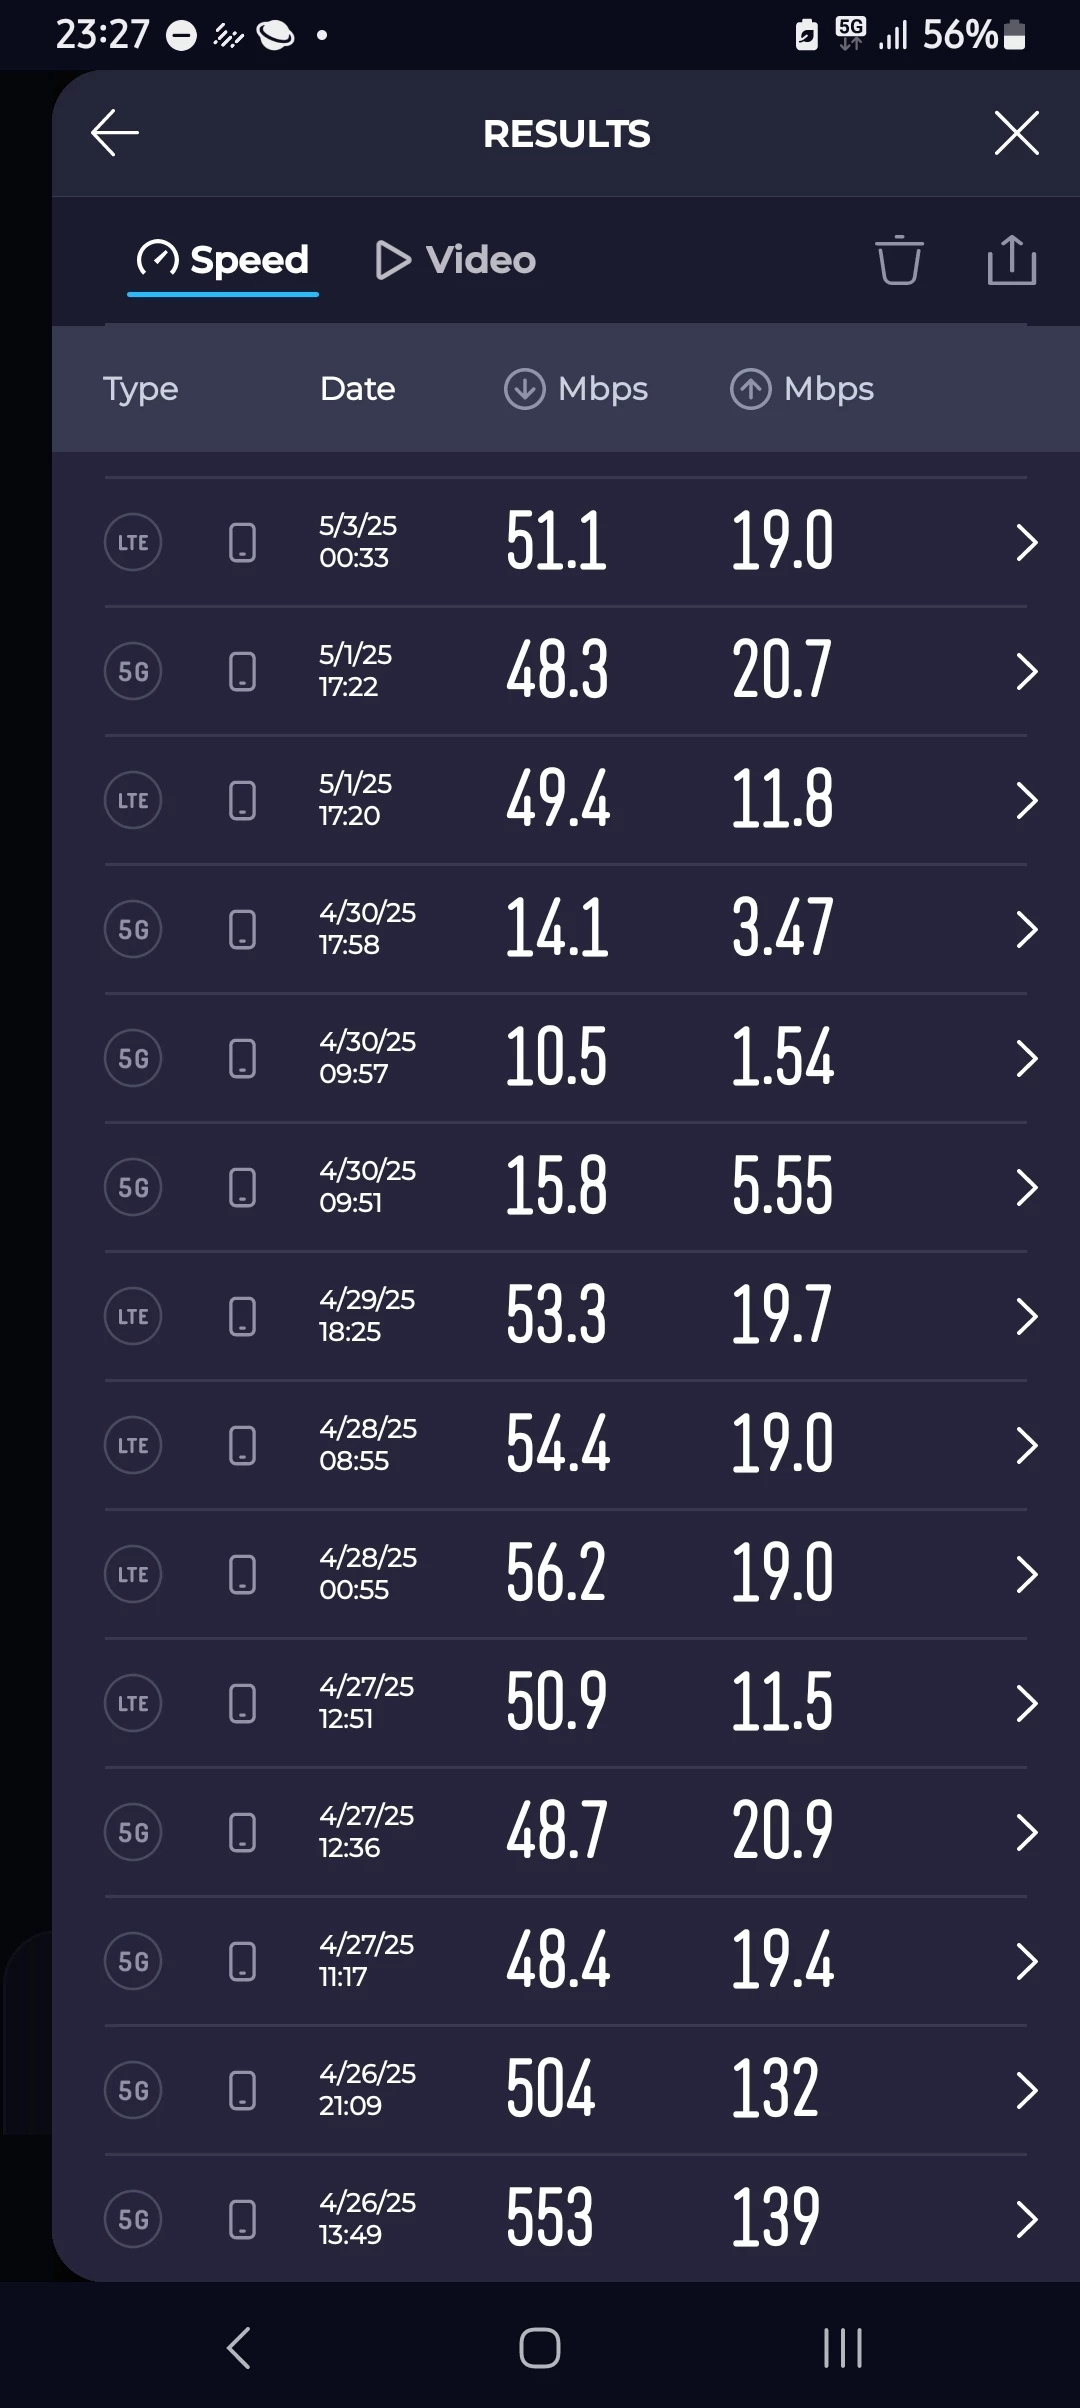
Task: Tap 5G badge on 4/26/25 21:09 row
Action: [x=133, y=2090]
